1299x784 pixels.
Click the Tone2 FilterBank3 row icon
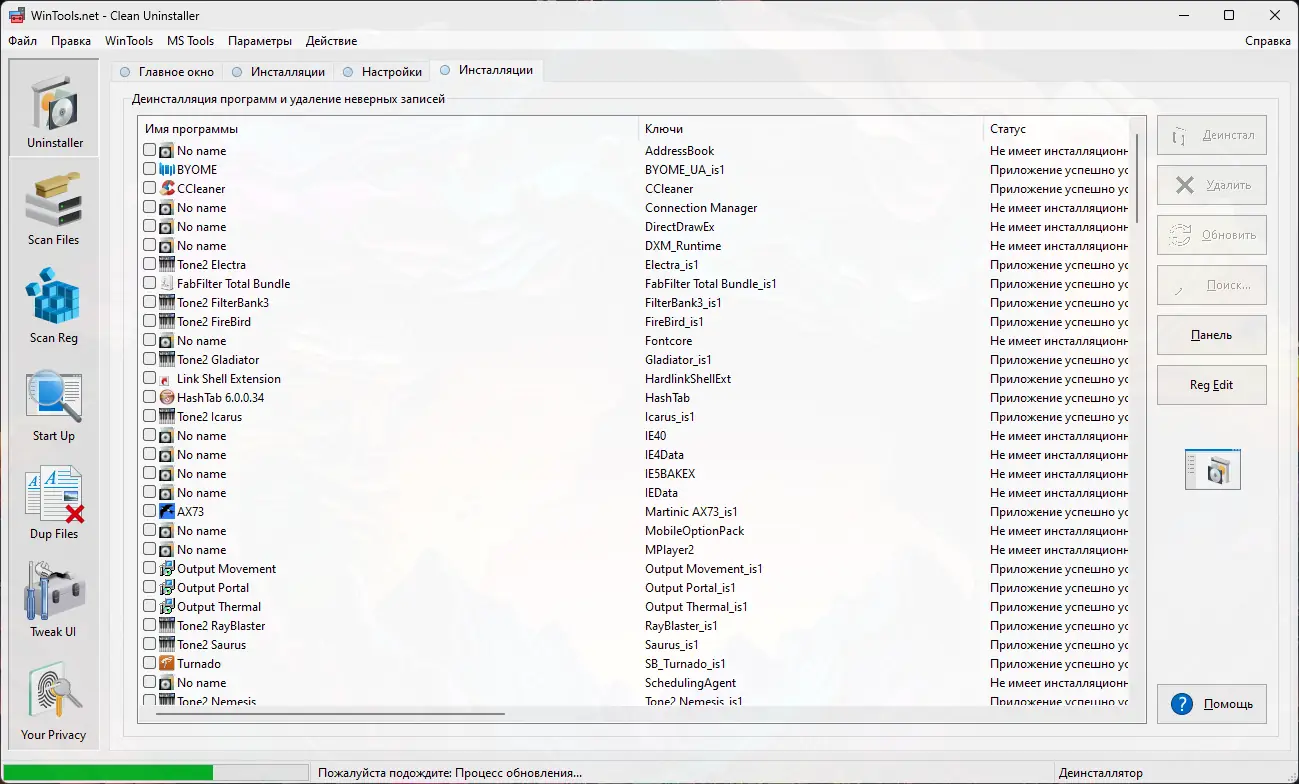tap(167, 303)
